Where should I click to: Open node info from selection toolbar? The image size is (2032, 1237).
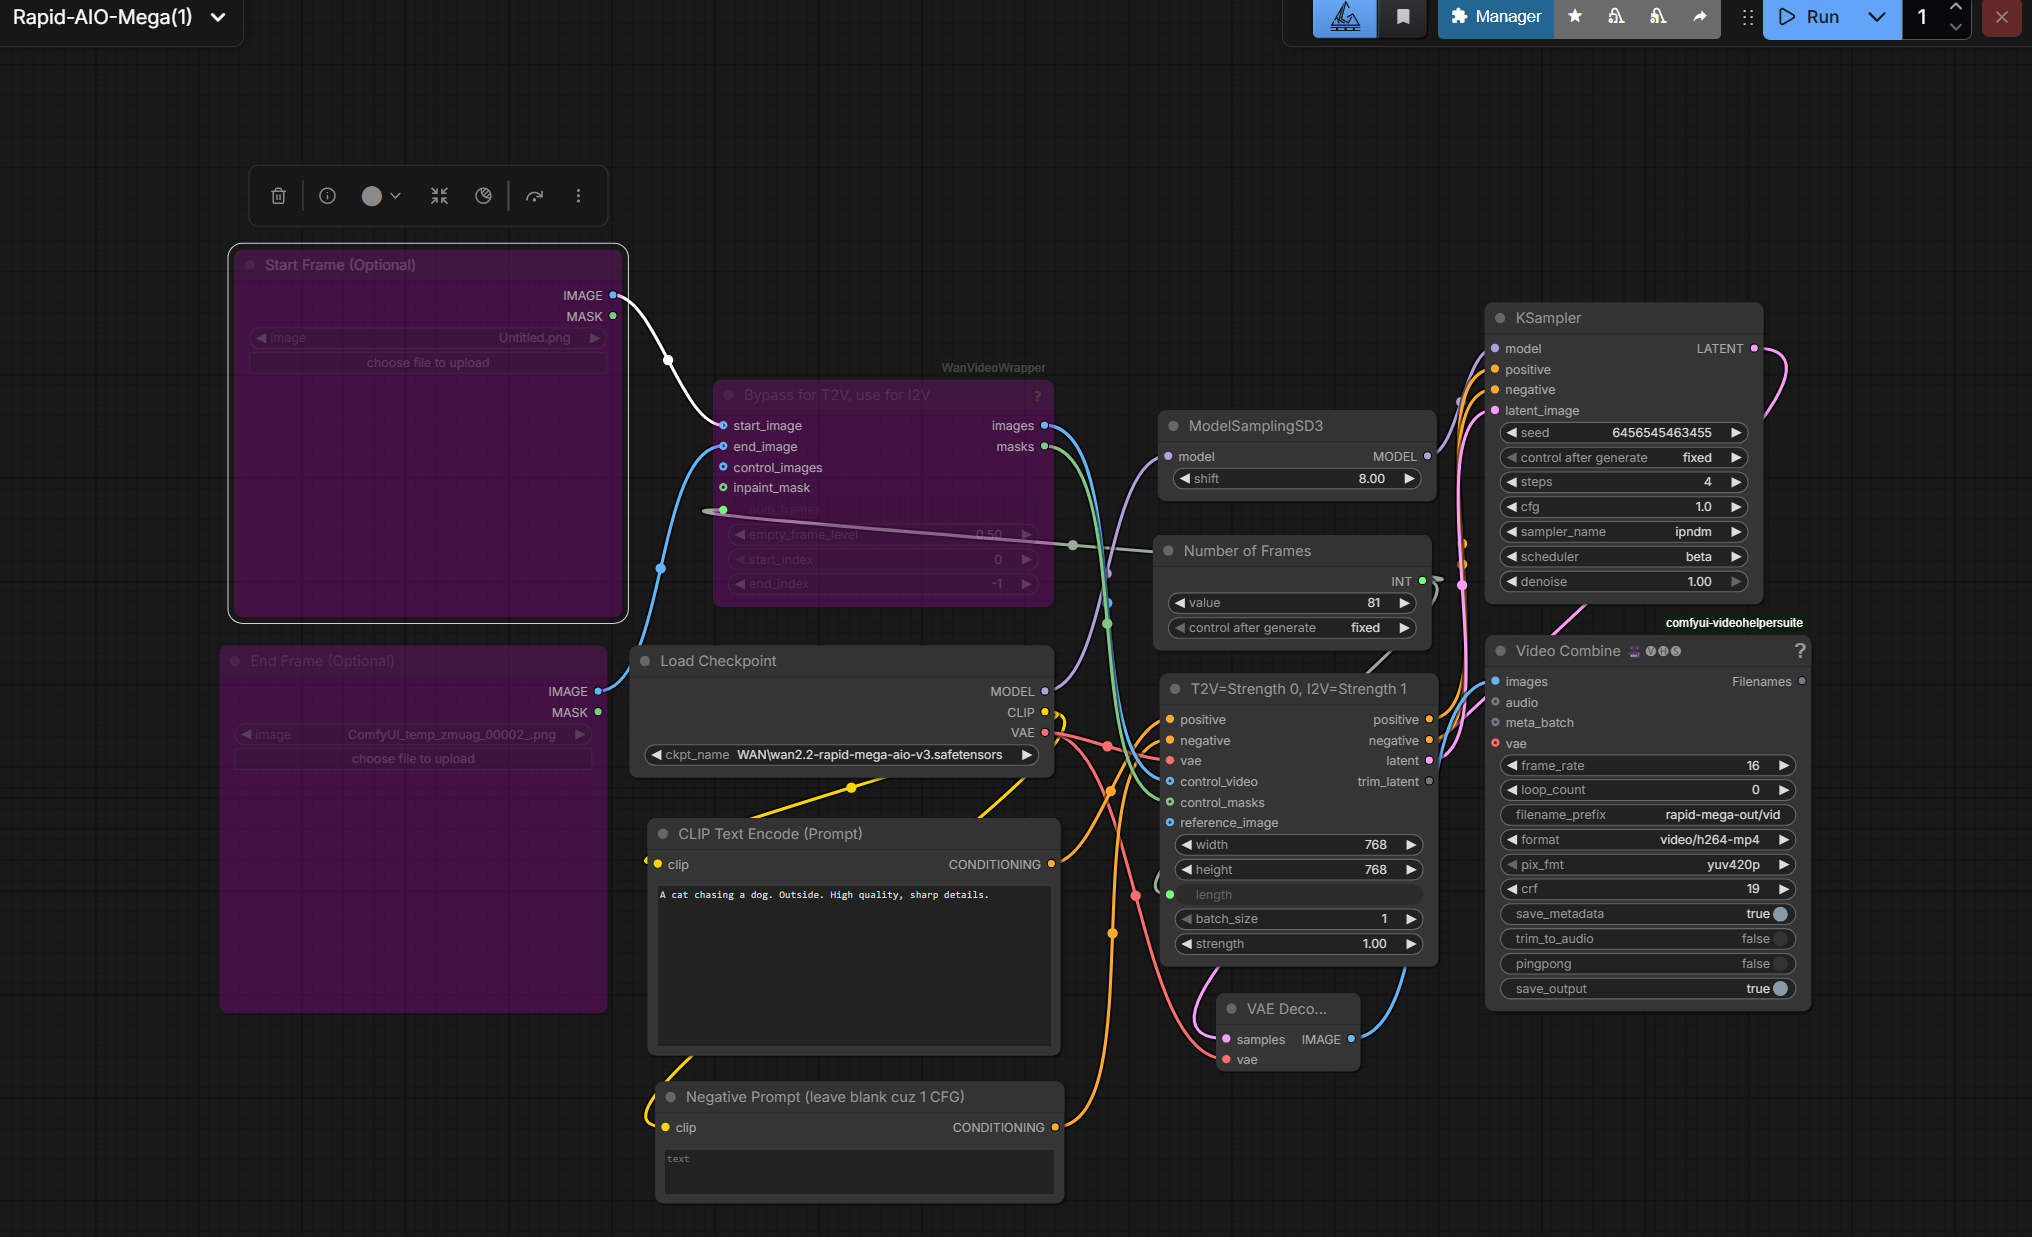(x=327, y=196)
